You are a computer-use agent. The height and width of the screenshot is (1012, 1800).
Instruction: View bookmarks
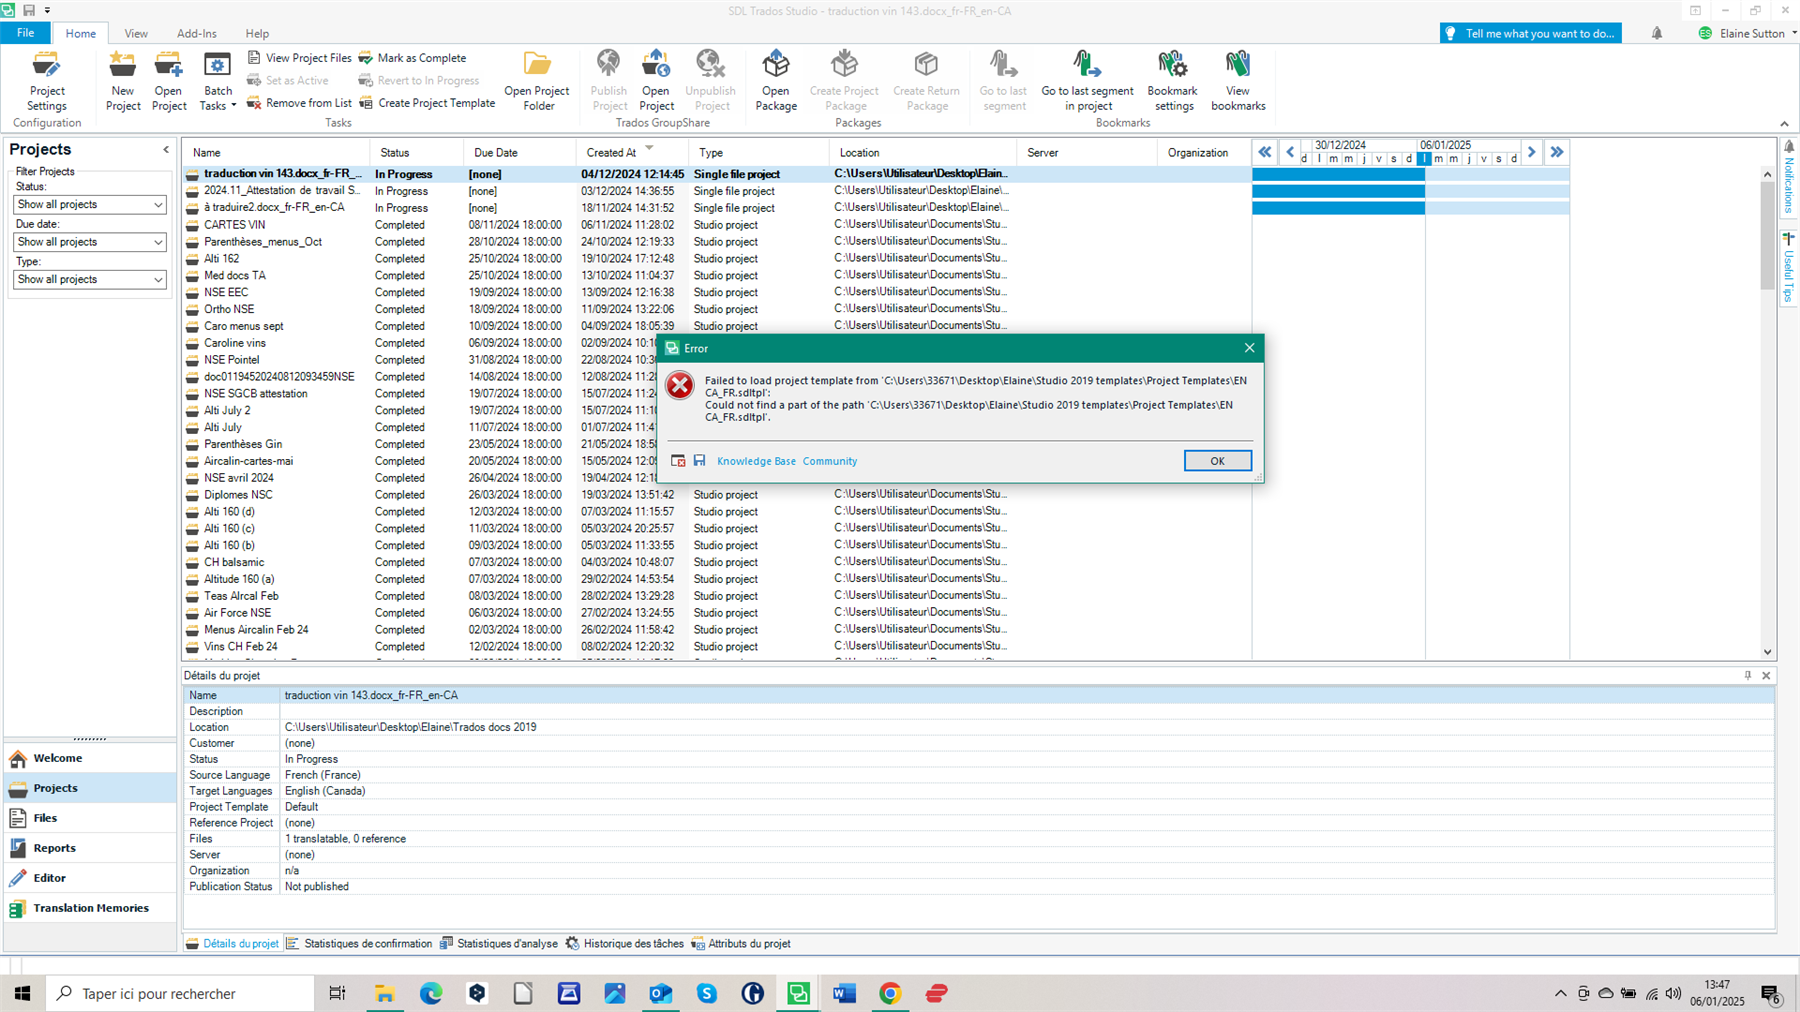1238,82
